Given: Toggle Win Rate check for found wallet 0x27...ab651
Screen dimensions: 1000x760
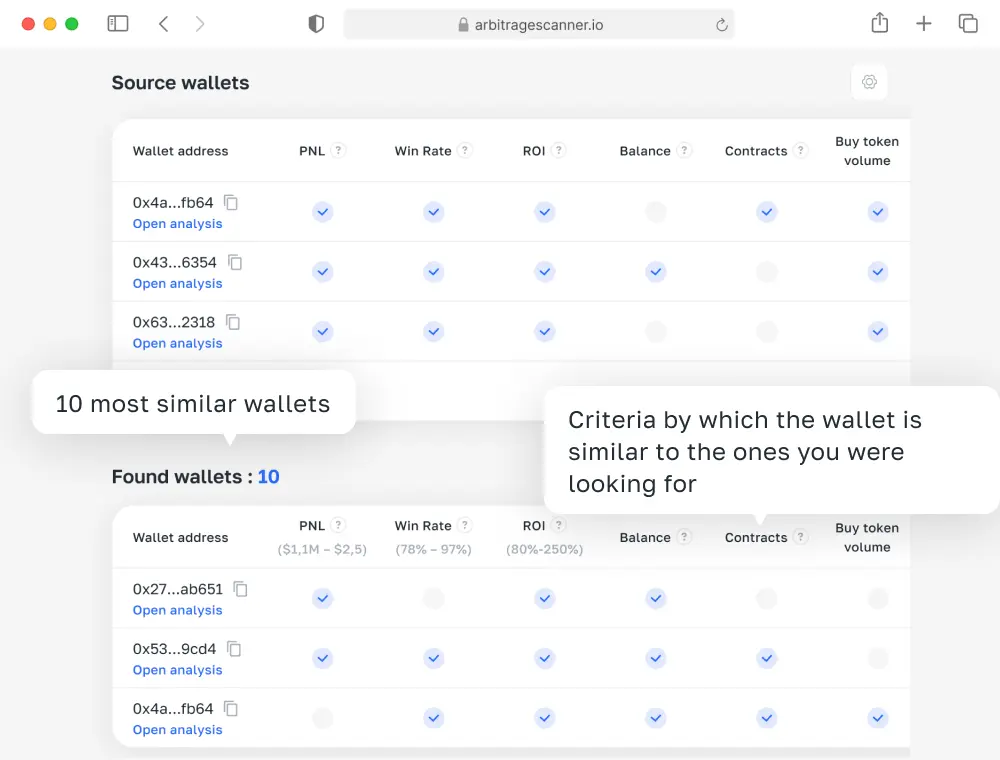Looking at the screenshot, I should point(433,599).
